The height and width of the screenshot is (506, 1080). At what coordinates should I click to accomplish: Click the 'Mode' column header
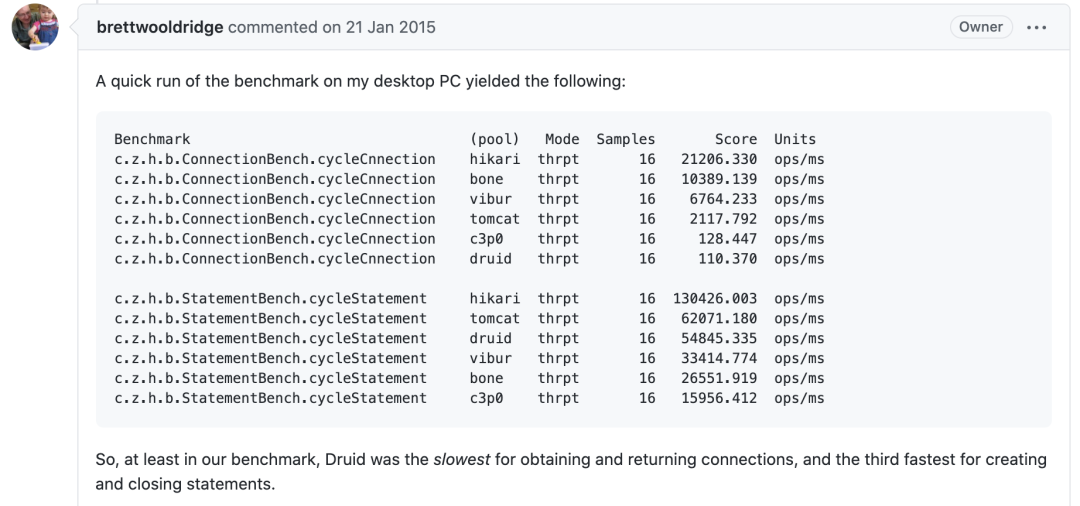click(x=562, y=139)
